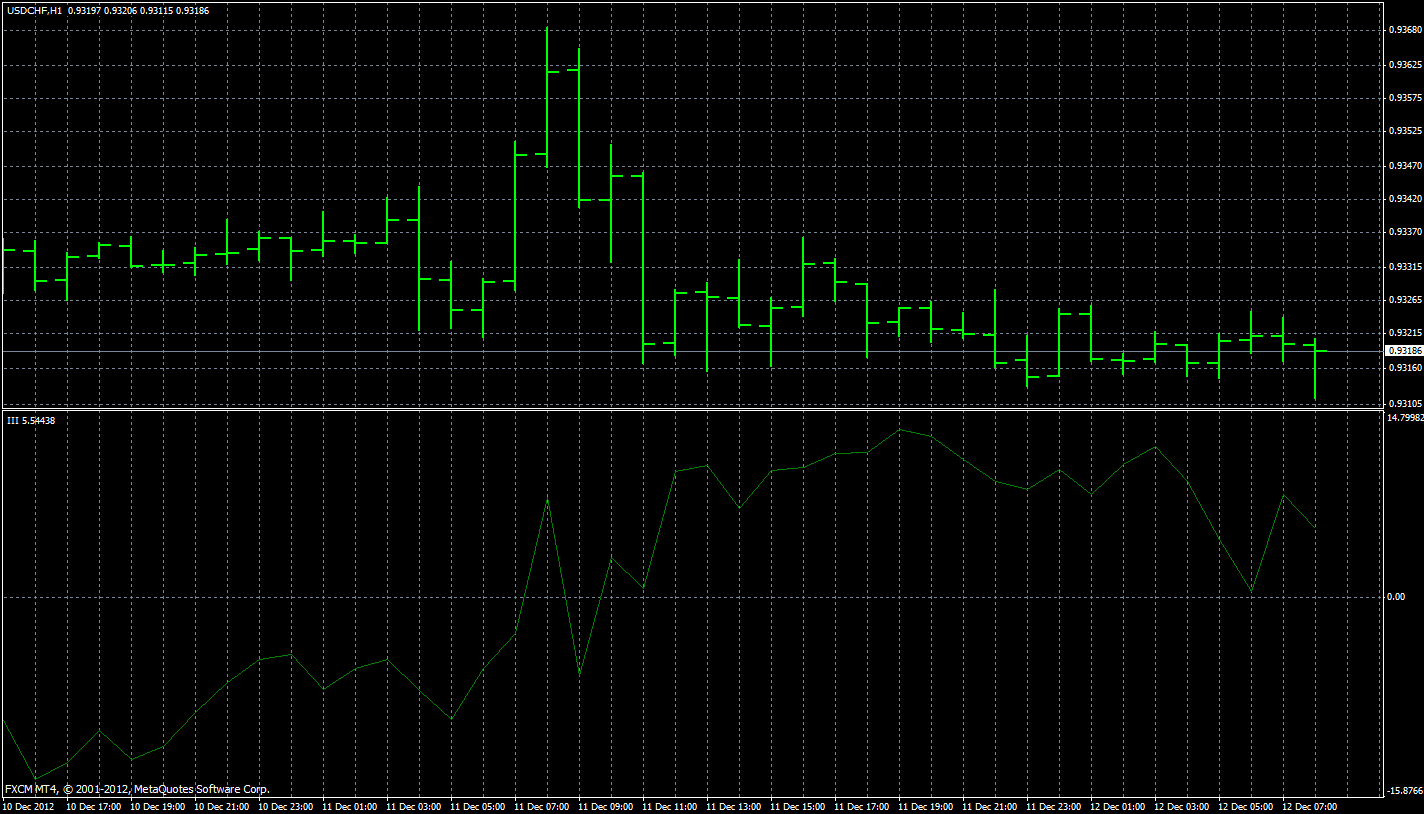Screen dimensions: 1424x814
Task: Click the 11 Dec 13:00 time label
Action: [736, 806]
